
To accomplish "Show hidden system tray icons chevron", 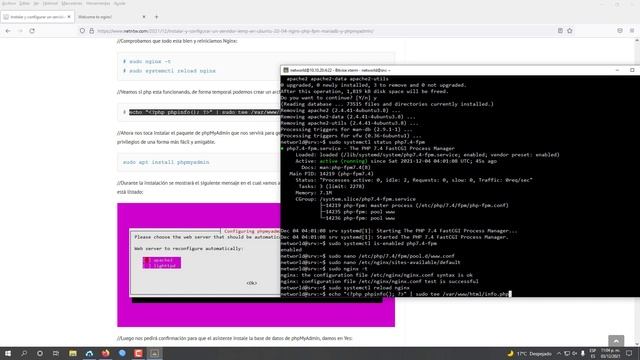I will click(559, 353).
